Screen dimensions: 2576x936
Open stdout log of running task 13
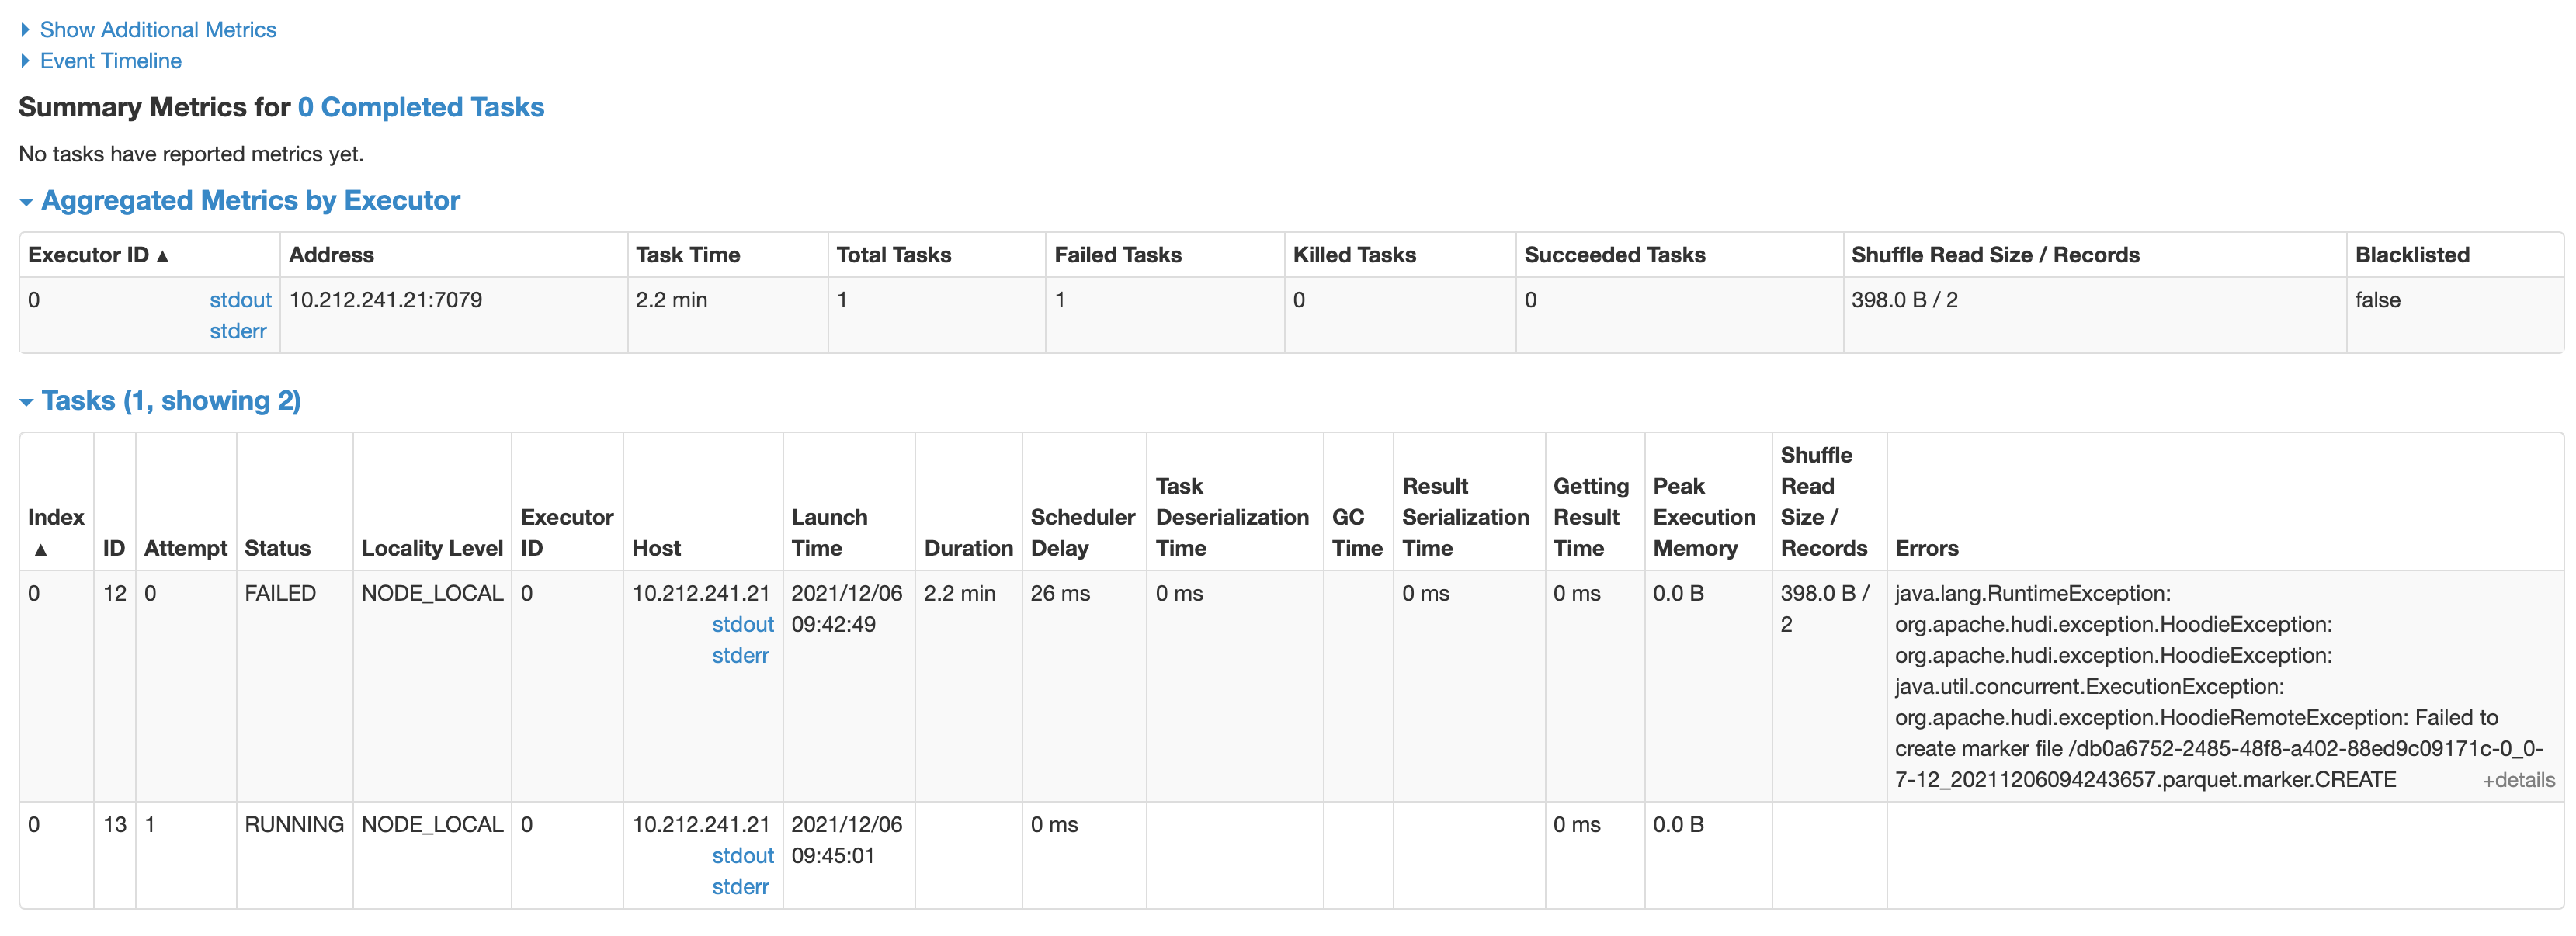pyautogui.click(x=742, y=855)
